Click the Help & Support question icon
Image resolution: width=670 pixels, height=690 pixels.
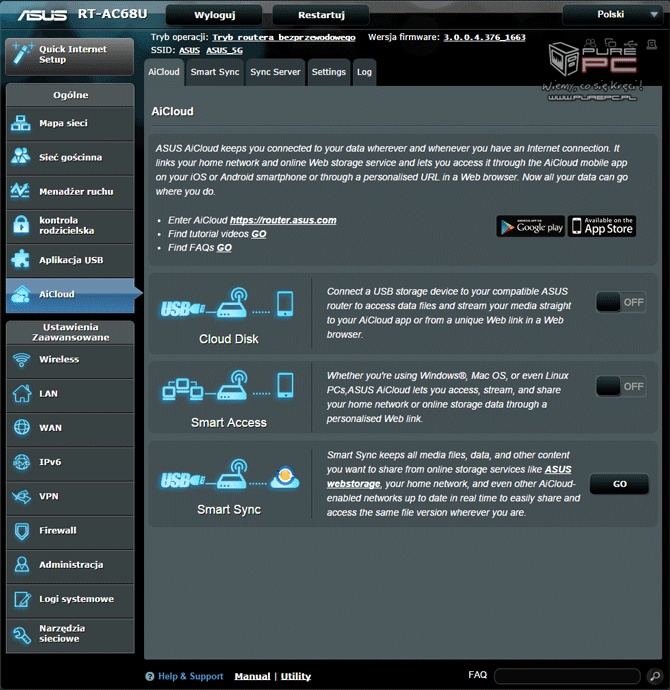pyautogui.click(x=150, y=676)
